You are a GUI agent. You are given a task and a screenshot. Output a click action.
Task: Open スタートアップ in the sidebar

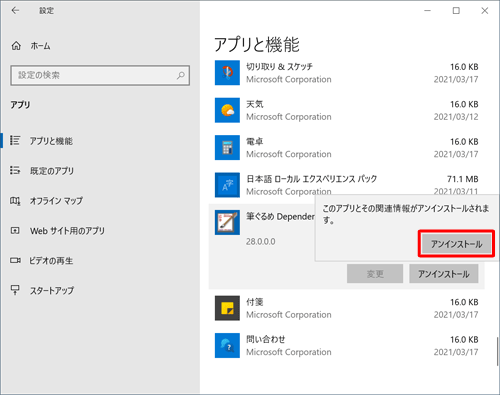coord(52,291)
